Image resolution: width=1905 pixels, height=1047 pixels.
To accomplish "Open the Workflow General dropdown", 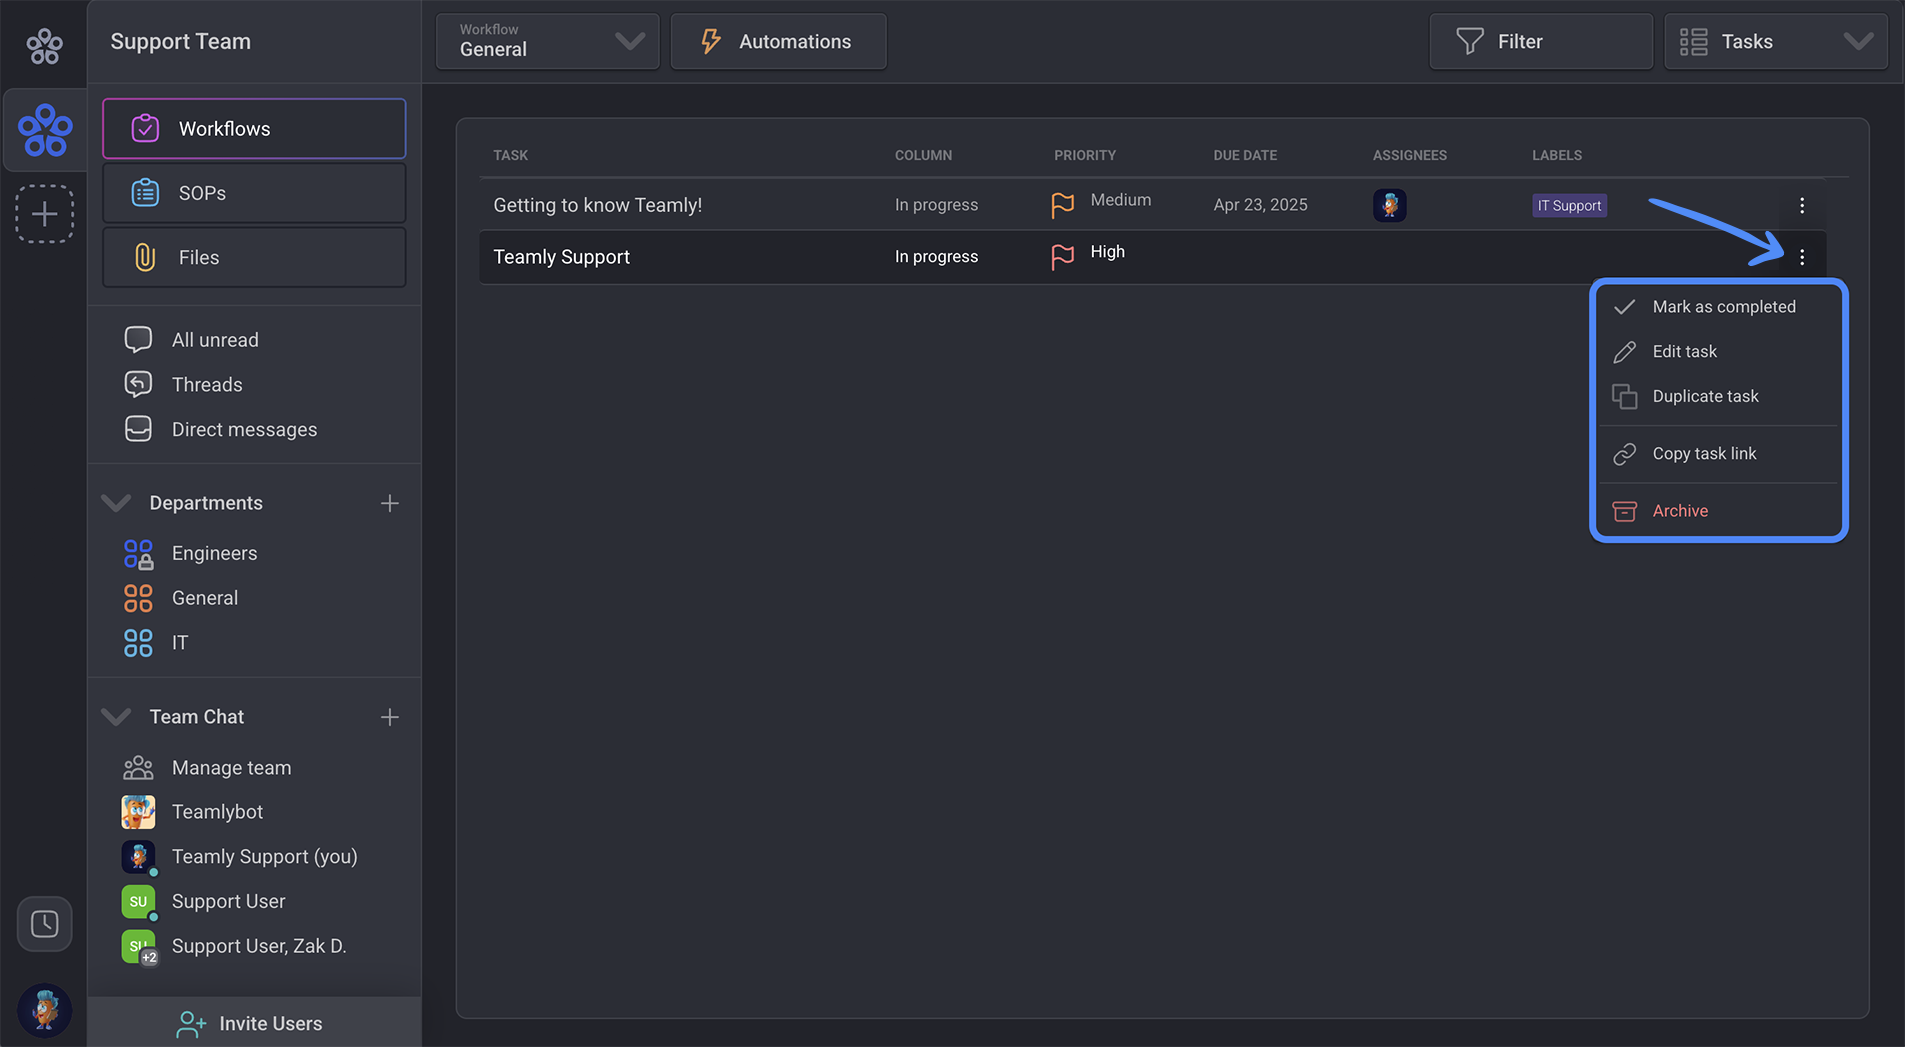I will 547,41.
